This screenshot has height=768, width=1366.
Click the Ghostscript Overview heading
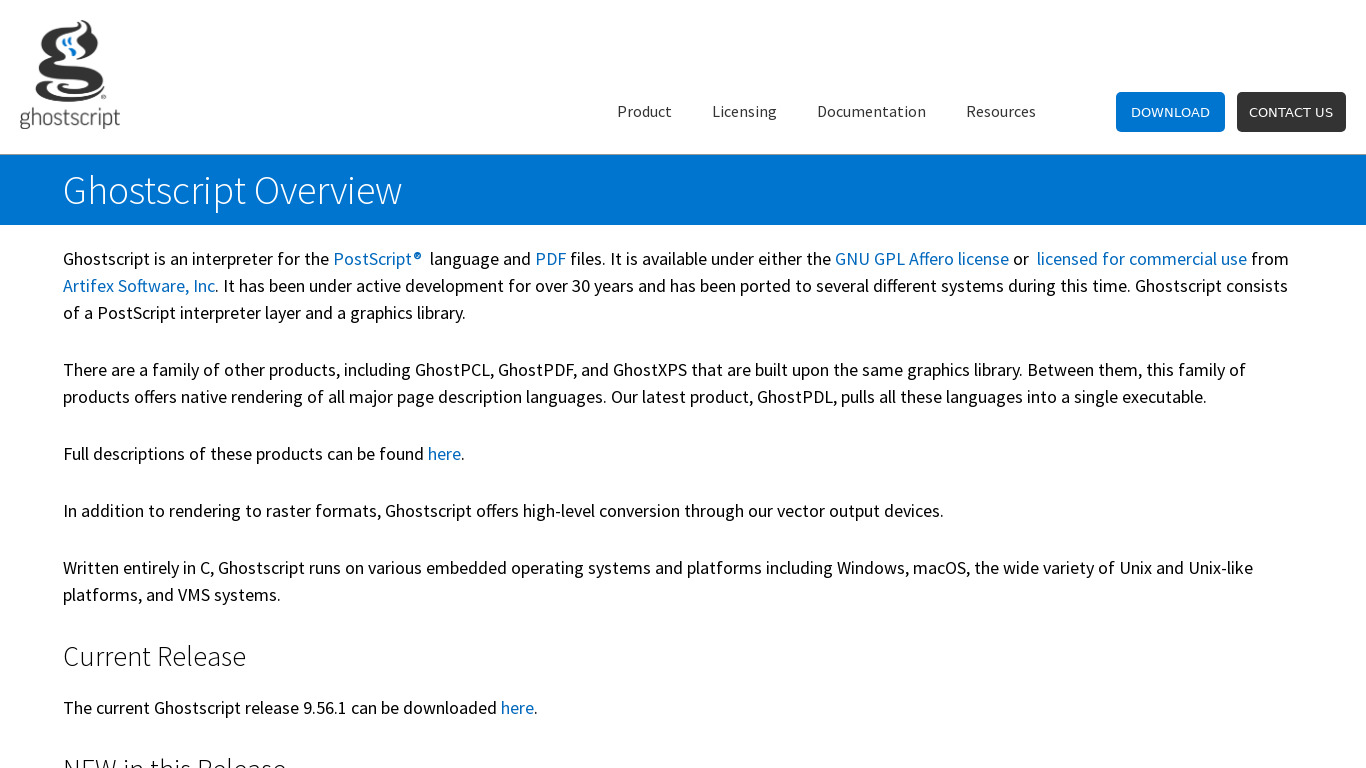point(232,190)
